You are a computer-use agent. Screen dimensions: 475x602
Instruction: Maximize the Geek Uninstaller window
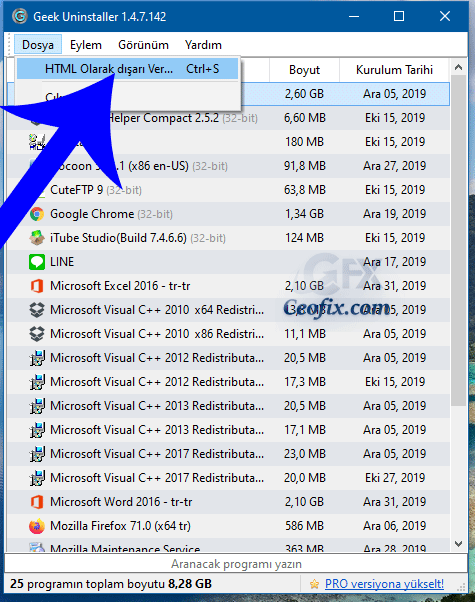(399, 16)
